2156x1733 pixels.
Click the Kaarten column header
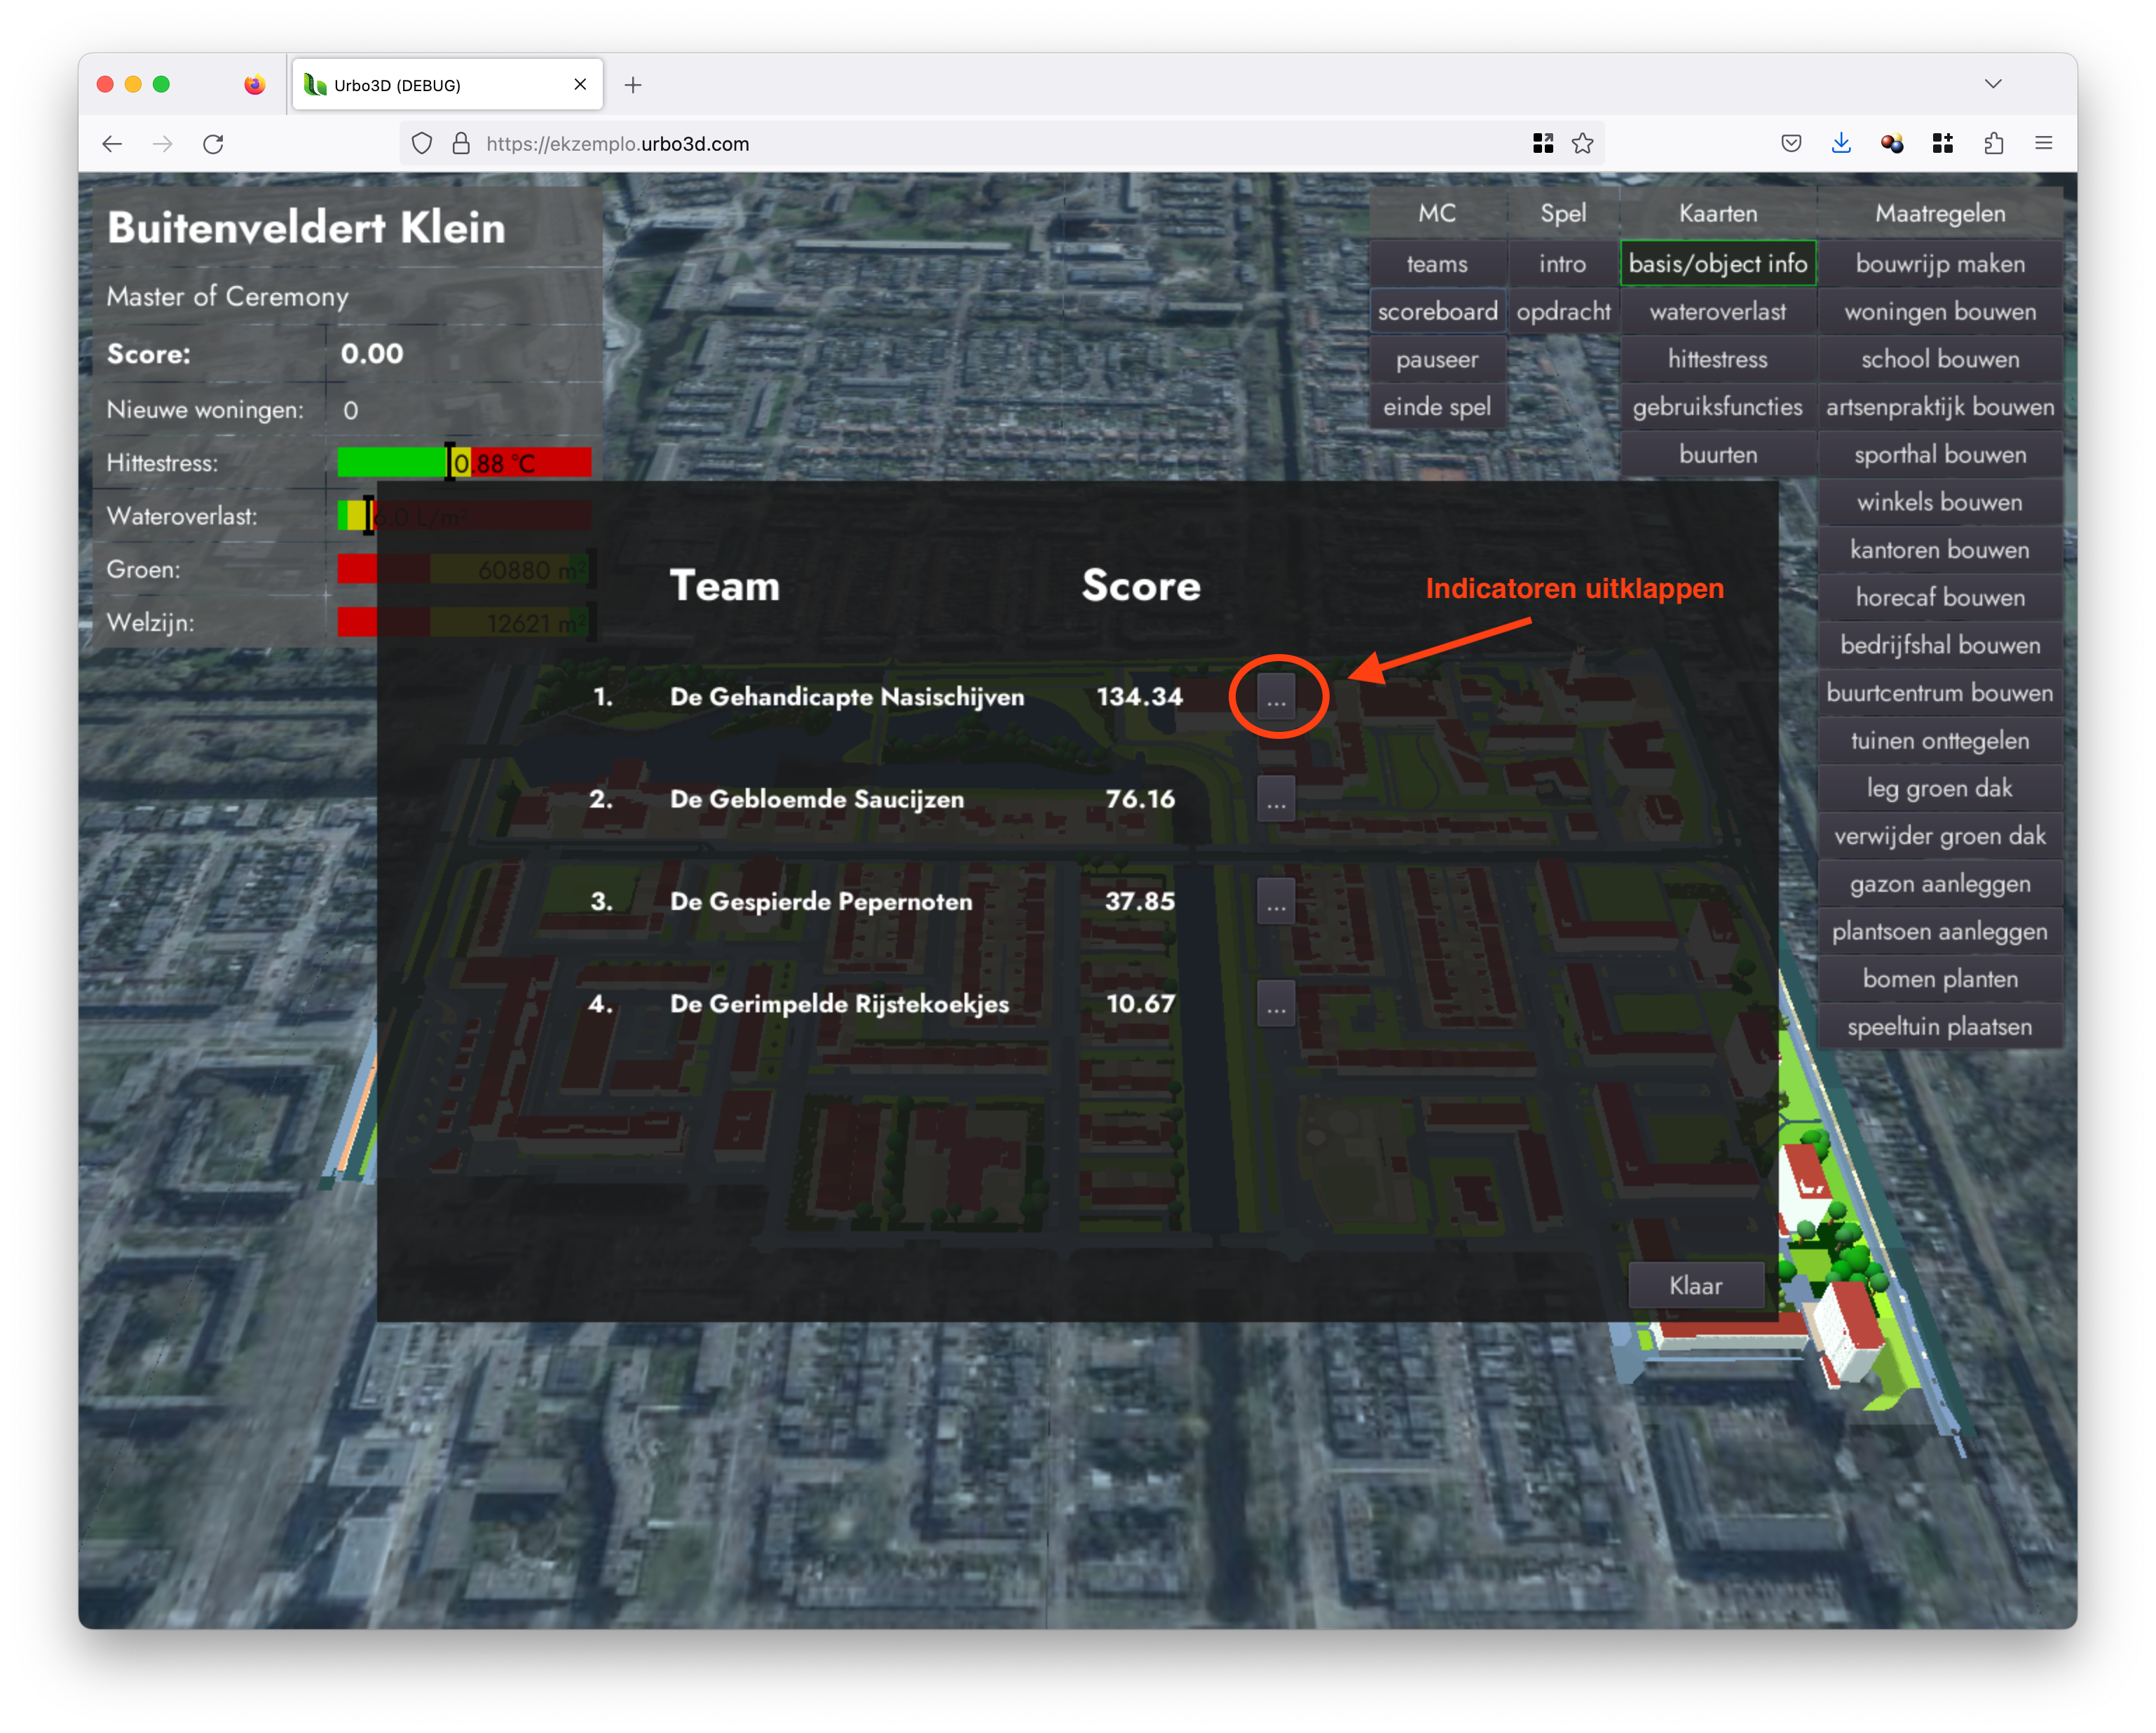[1718, 213]
